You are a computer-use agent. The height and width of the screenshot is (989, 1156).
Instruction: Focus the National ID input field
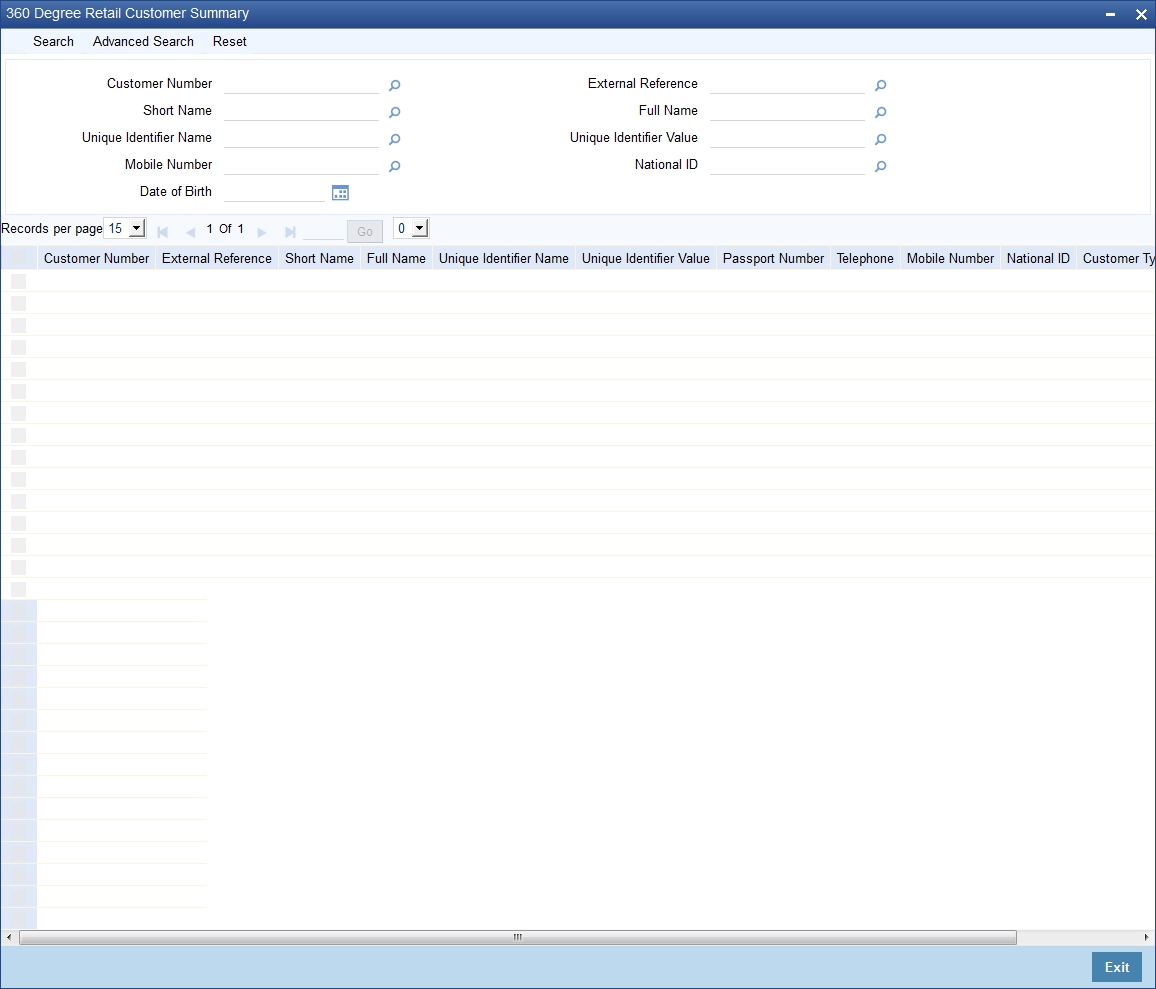tap(787, 165)
